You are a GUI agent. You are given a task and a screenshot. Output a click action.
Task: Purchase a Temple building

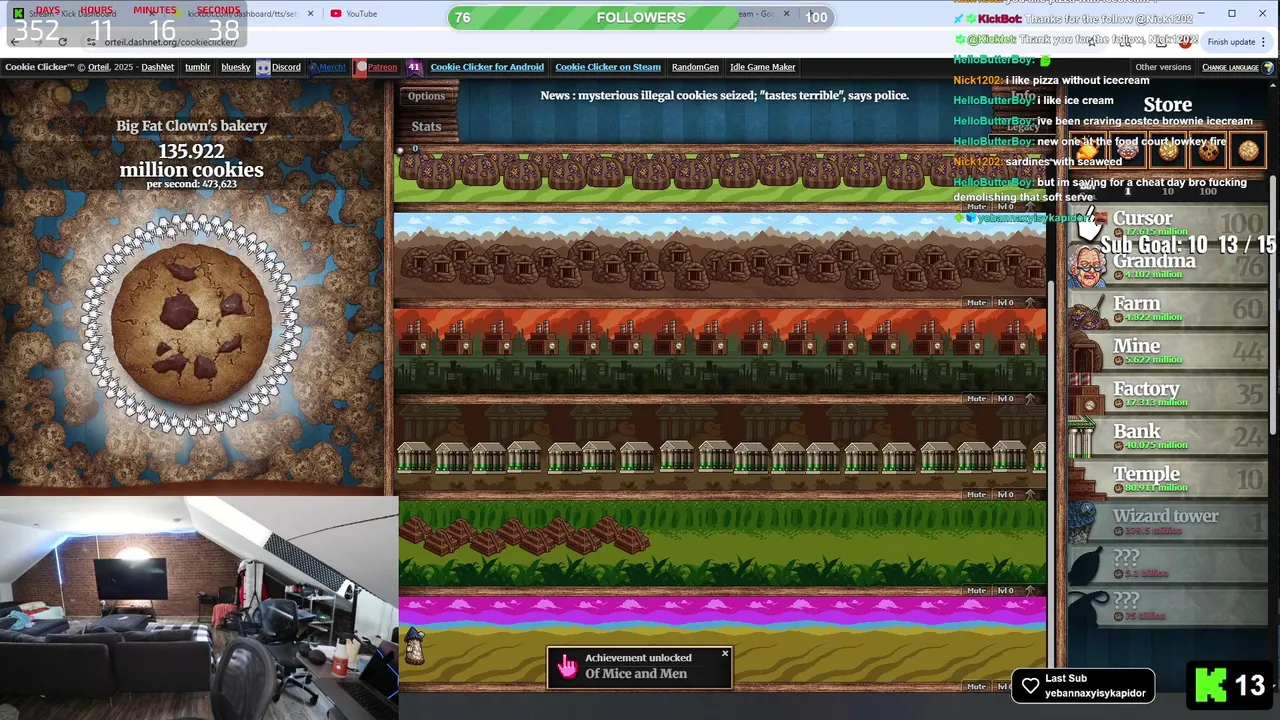[1168, 479]
